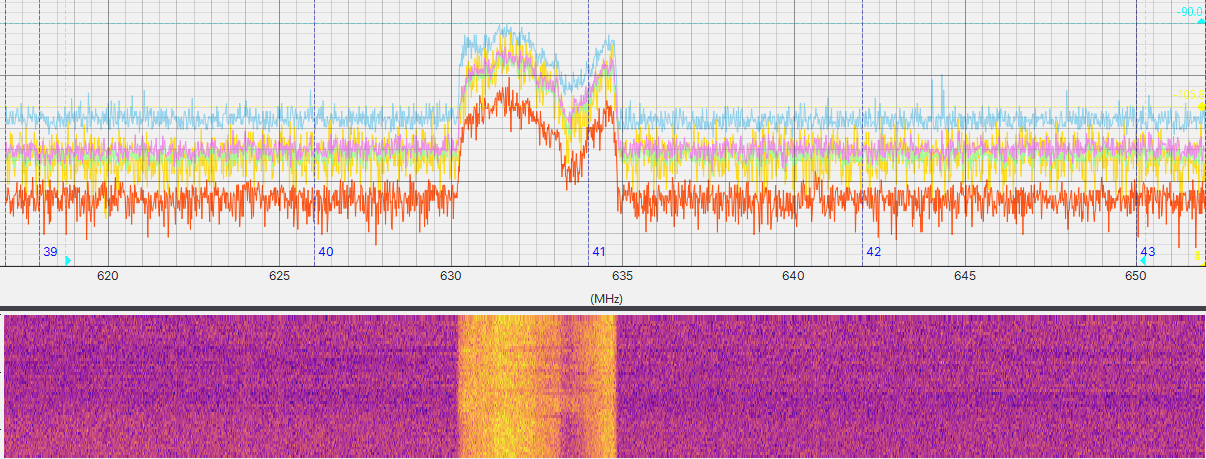The image size is (1206, 459).
Task: Click the channel 43 label
Action: (x=1148, y=252)
